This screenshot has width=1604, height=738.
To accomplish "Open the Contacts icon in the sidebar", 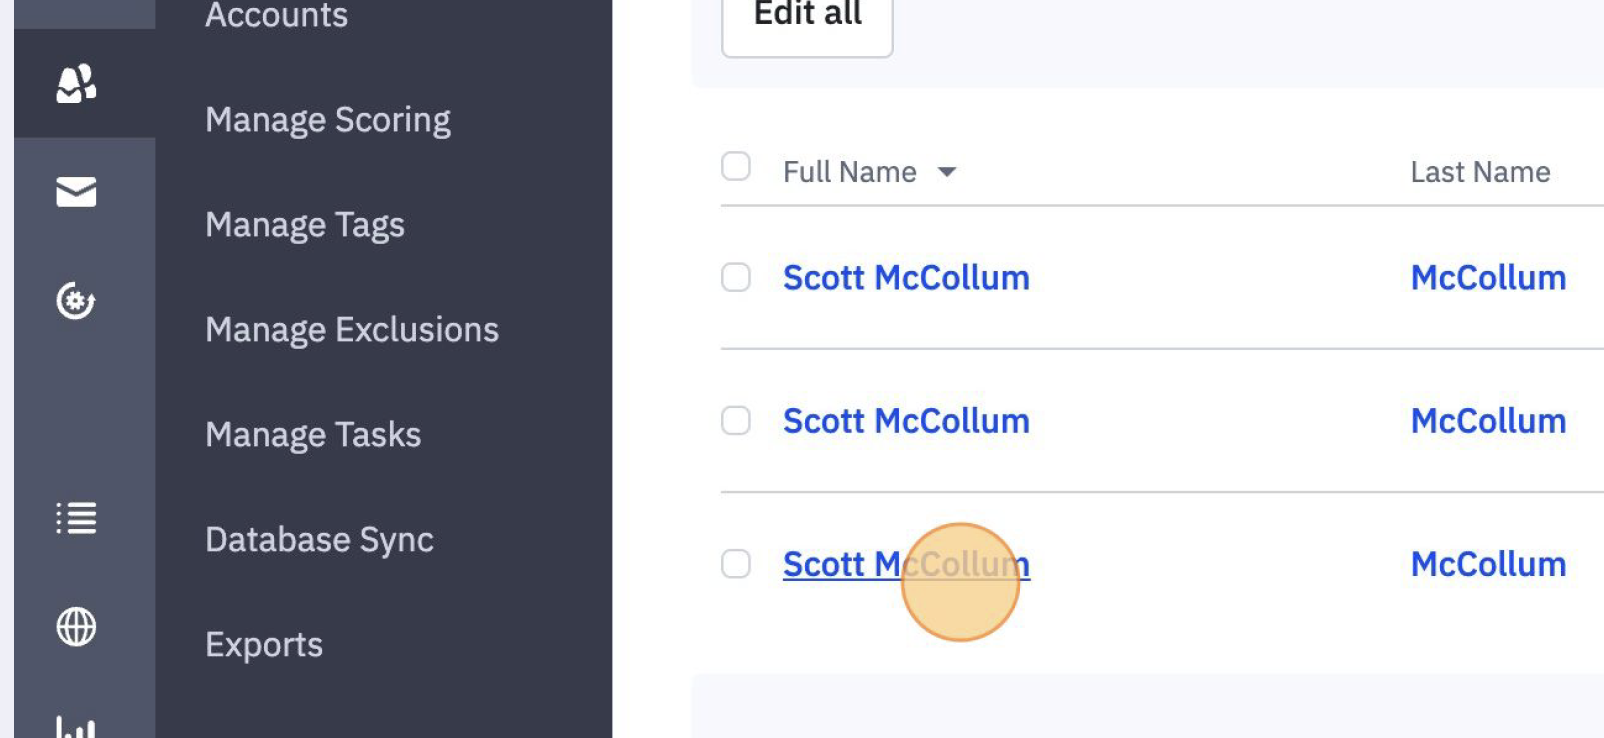I will (76, 84).
